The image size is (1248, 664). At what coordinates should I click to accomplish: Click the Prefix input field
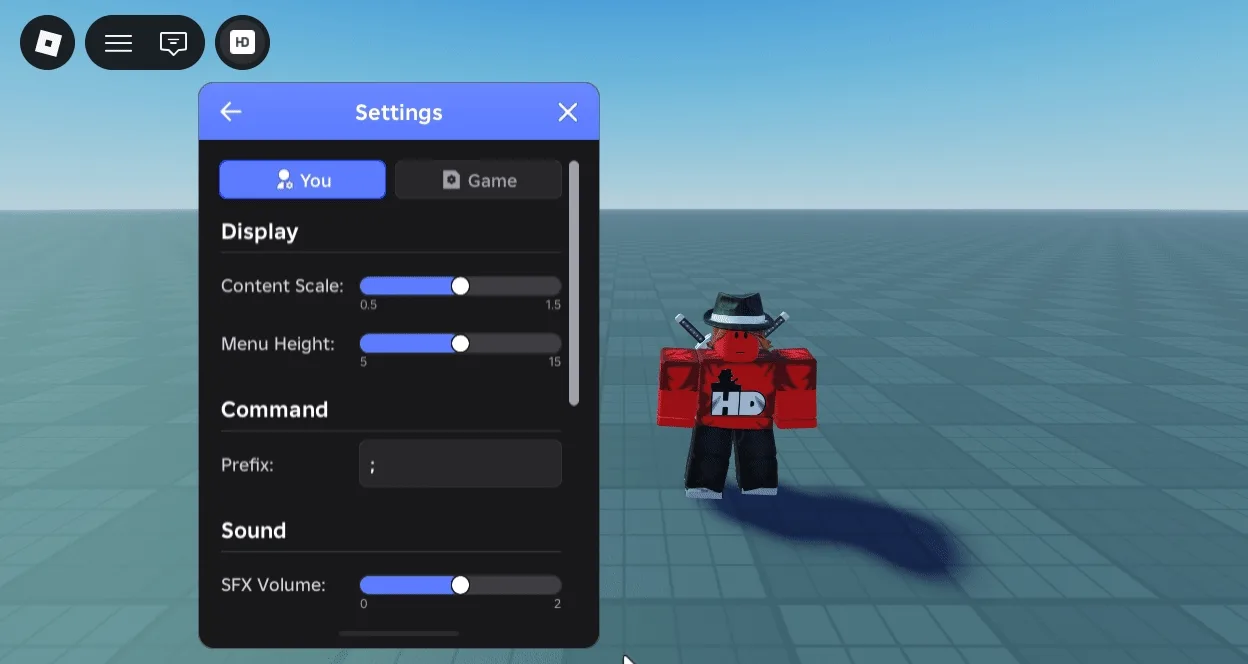460,464
